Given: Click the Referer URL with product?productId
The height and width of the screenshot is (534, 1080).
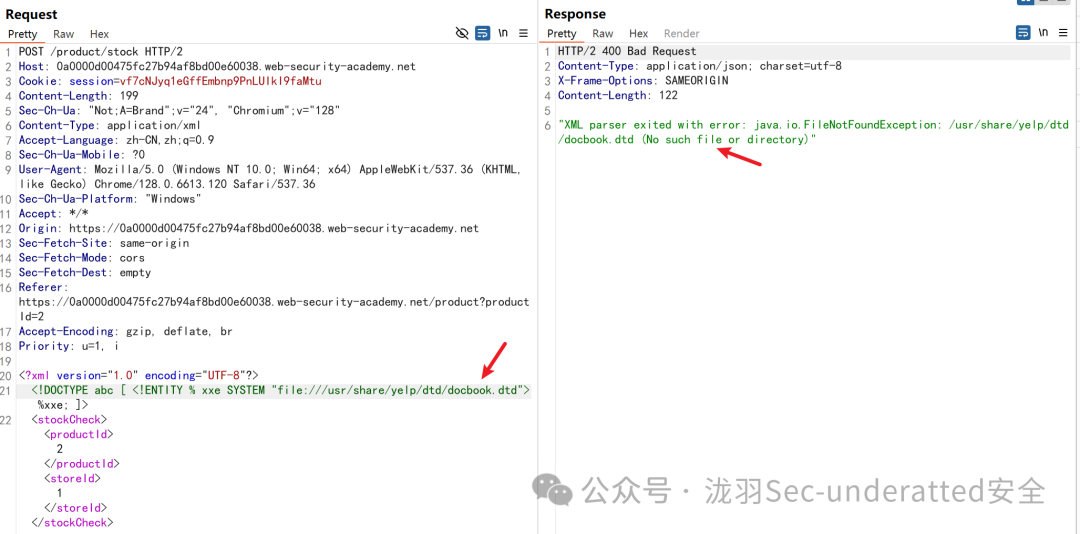Looking at the screenshot, I should pos(273,309).
